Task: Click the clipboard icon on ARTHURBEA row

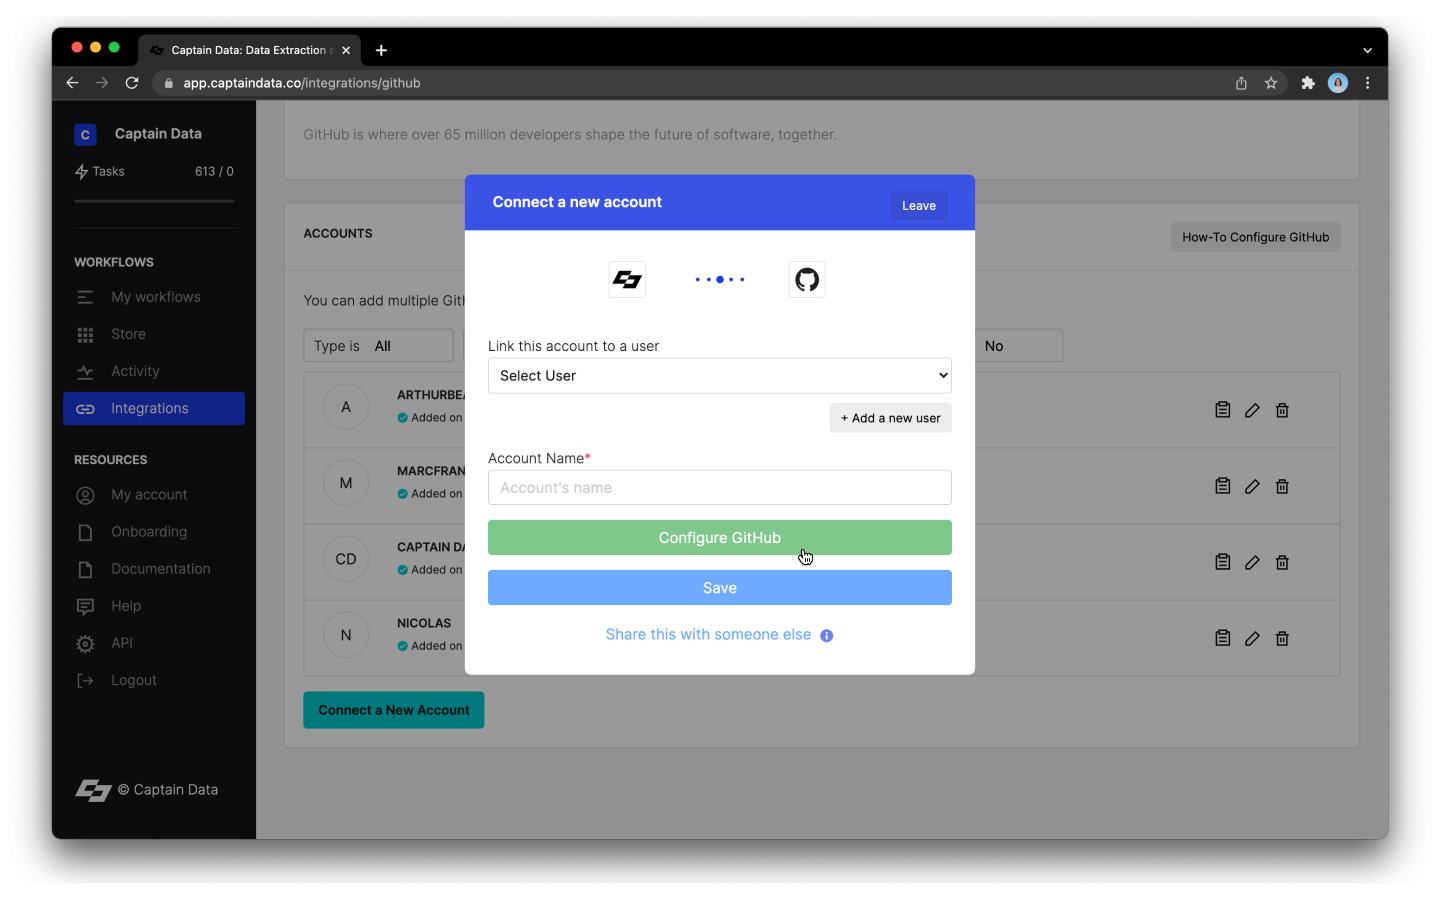Action: coord(1222,409)
